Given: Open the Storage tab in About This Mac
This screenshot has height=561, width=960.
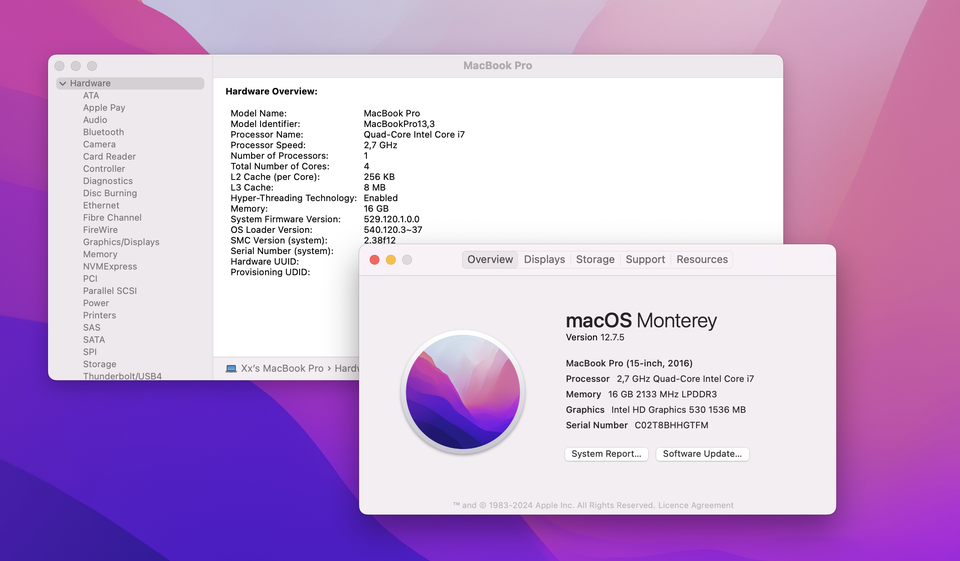Looking at the screenshot, I should click(595, 260).
